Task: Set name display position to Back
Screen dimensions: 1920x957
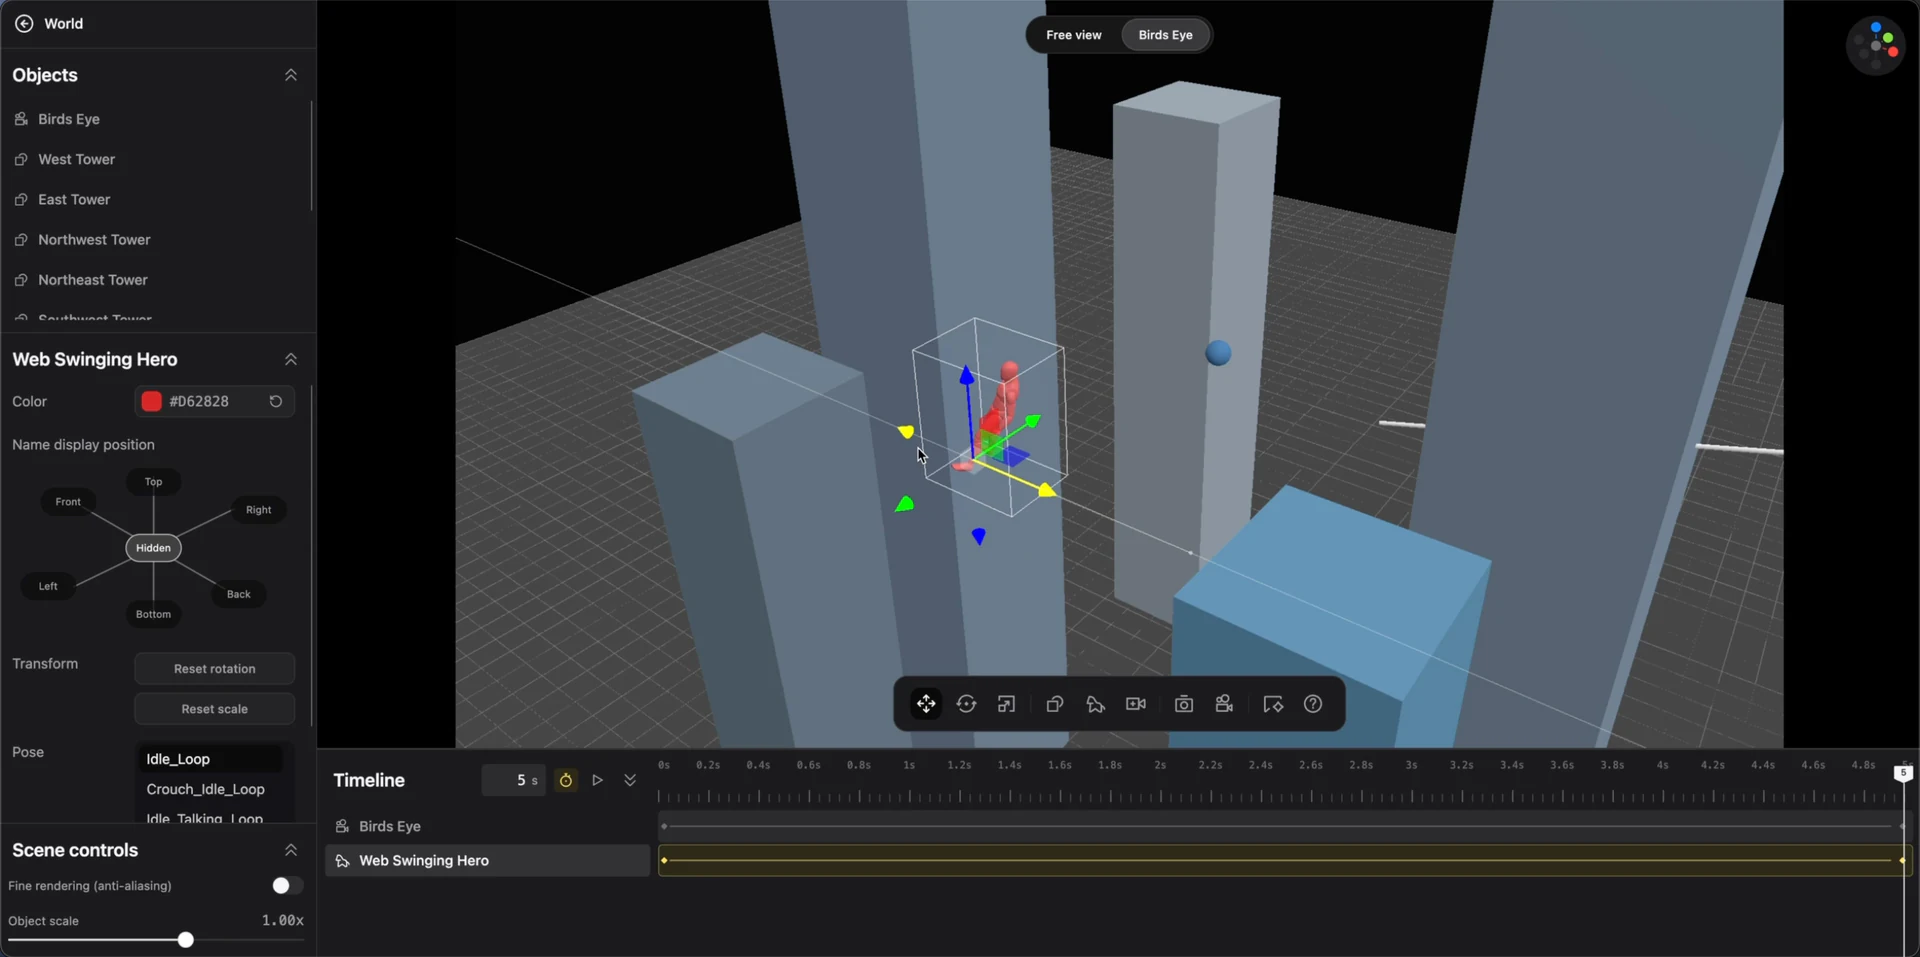Action: (x=239, y=594)
